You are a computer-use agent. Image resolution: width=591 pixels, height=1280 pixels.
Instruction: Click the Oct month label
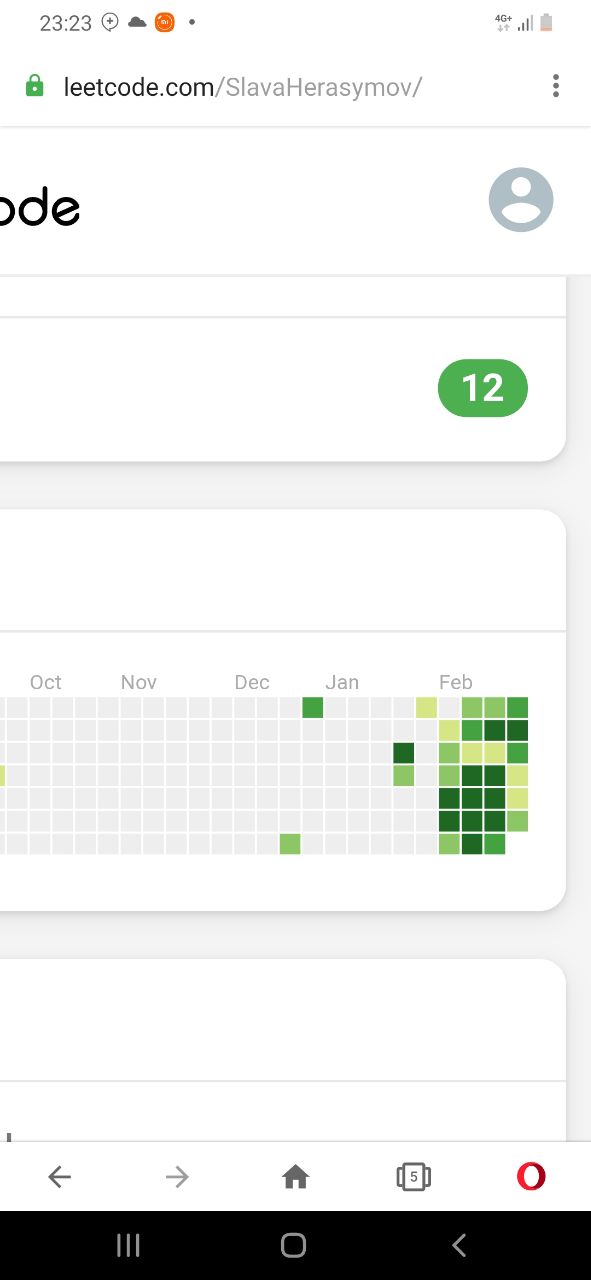pyautogui.click(x=46, y=682)
